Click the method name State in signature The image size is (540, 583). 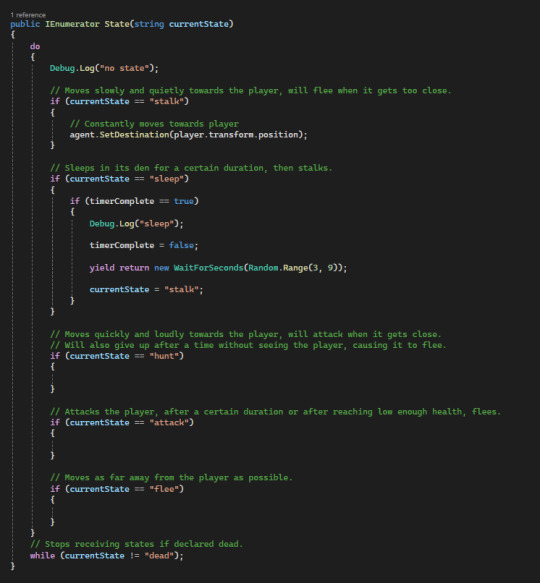coord(117,24)
